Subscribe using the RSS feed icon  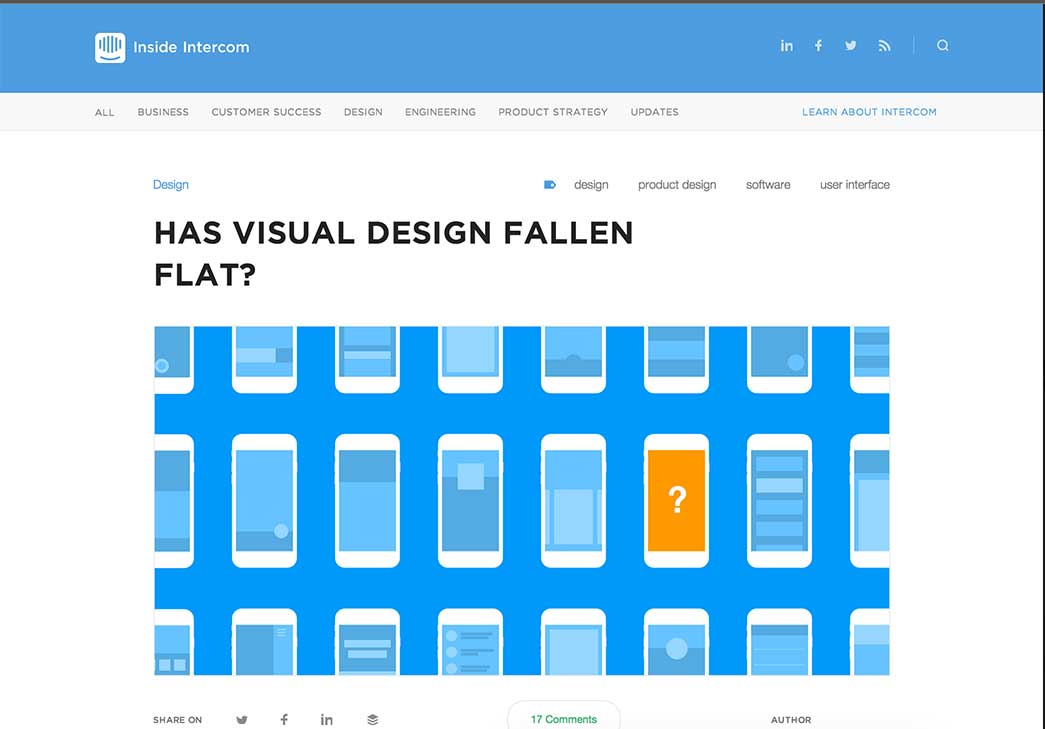(884, 45)
